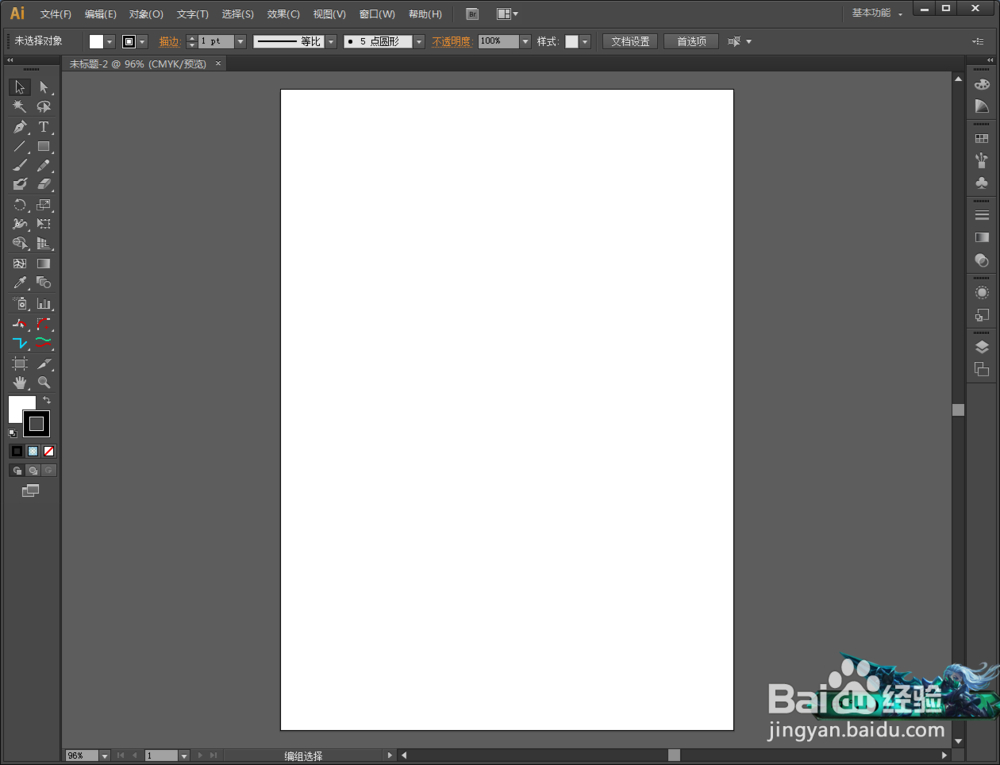
Task: Select the Shape Builder tool
Action: (20, 243)
